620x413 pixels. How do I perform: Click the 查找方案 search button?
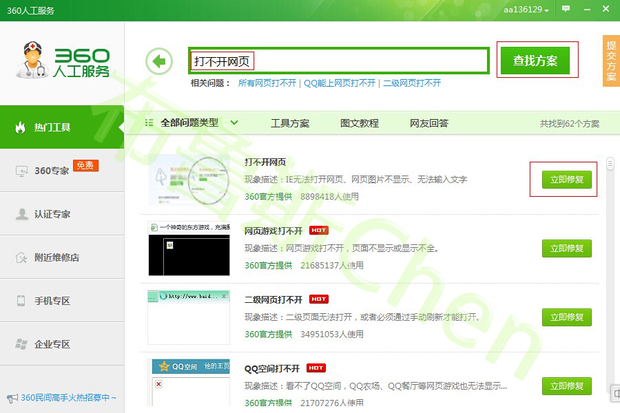(x=535, y=61)
